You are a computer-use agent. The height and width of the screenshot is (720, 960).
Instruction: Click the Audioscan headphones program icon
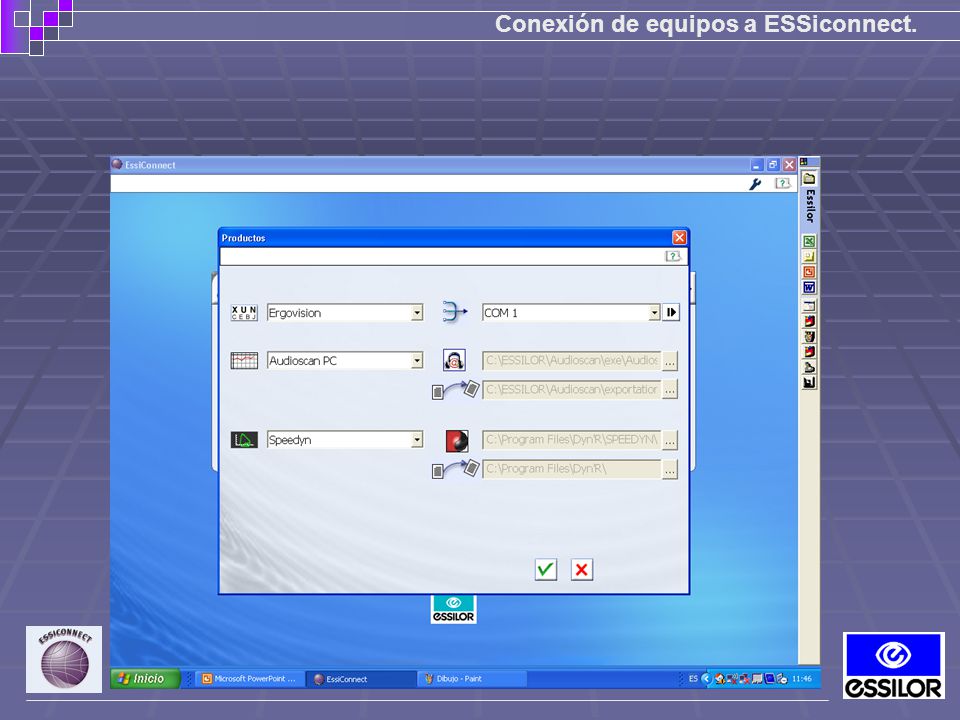tap(454, 360)
